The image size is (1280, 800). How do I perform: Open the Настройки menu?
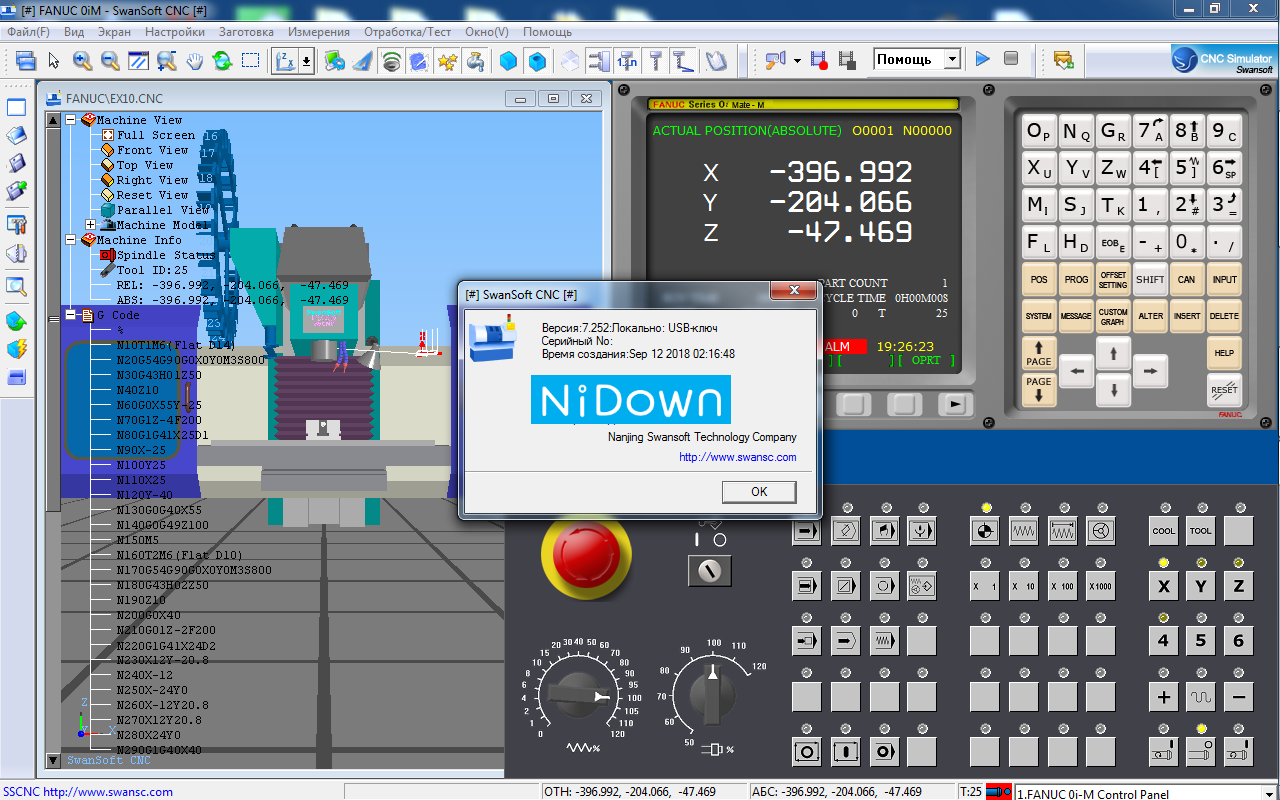point(175,32)
